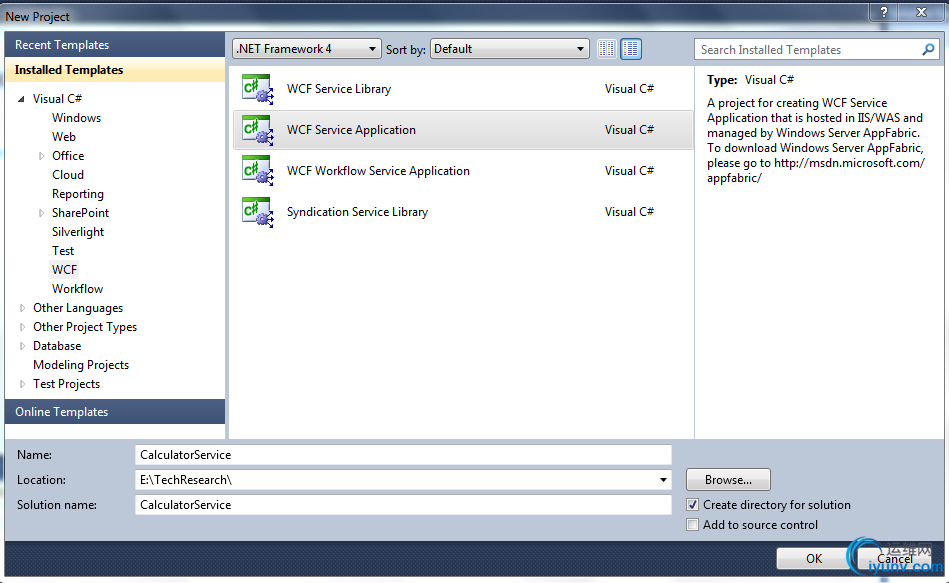
Task: Click the WCF Service Library template icon
Action: coord(257,89)
